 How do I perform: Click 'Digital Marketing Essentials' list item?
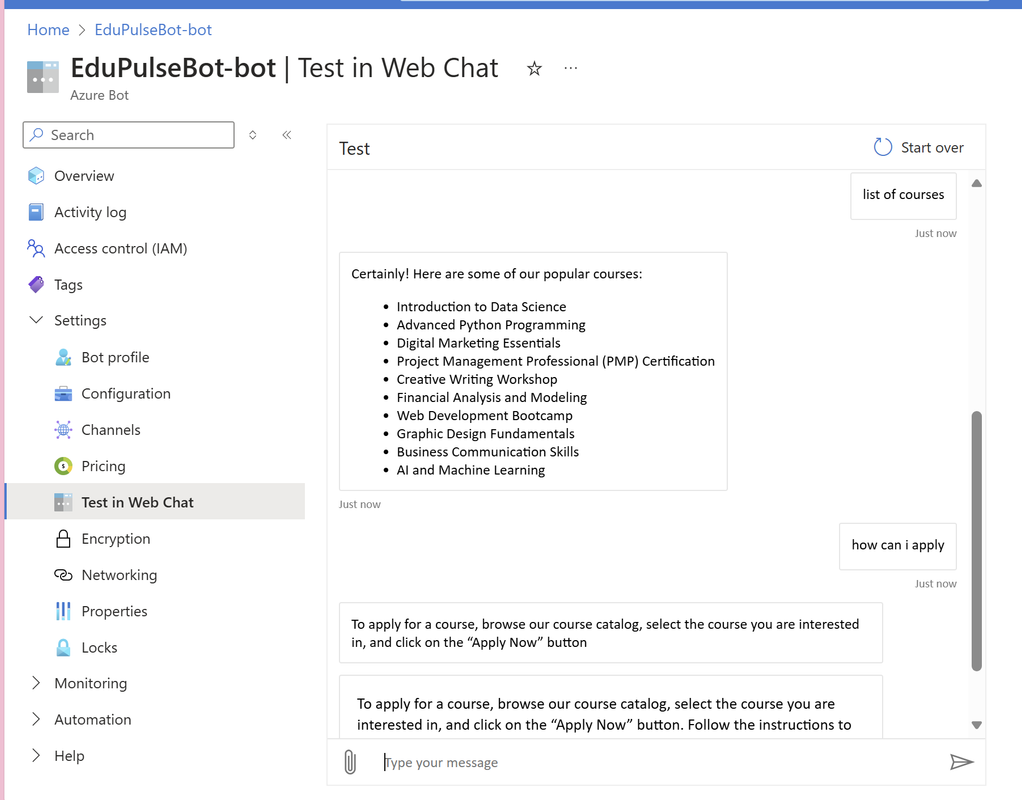point(478,343)
